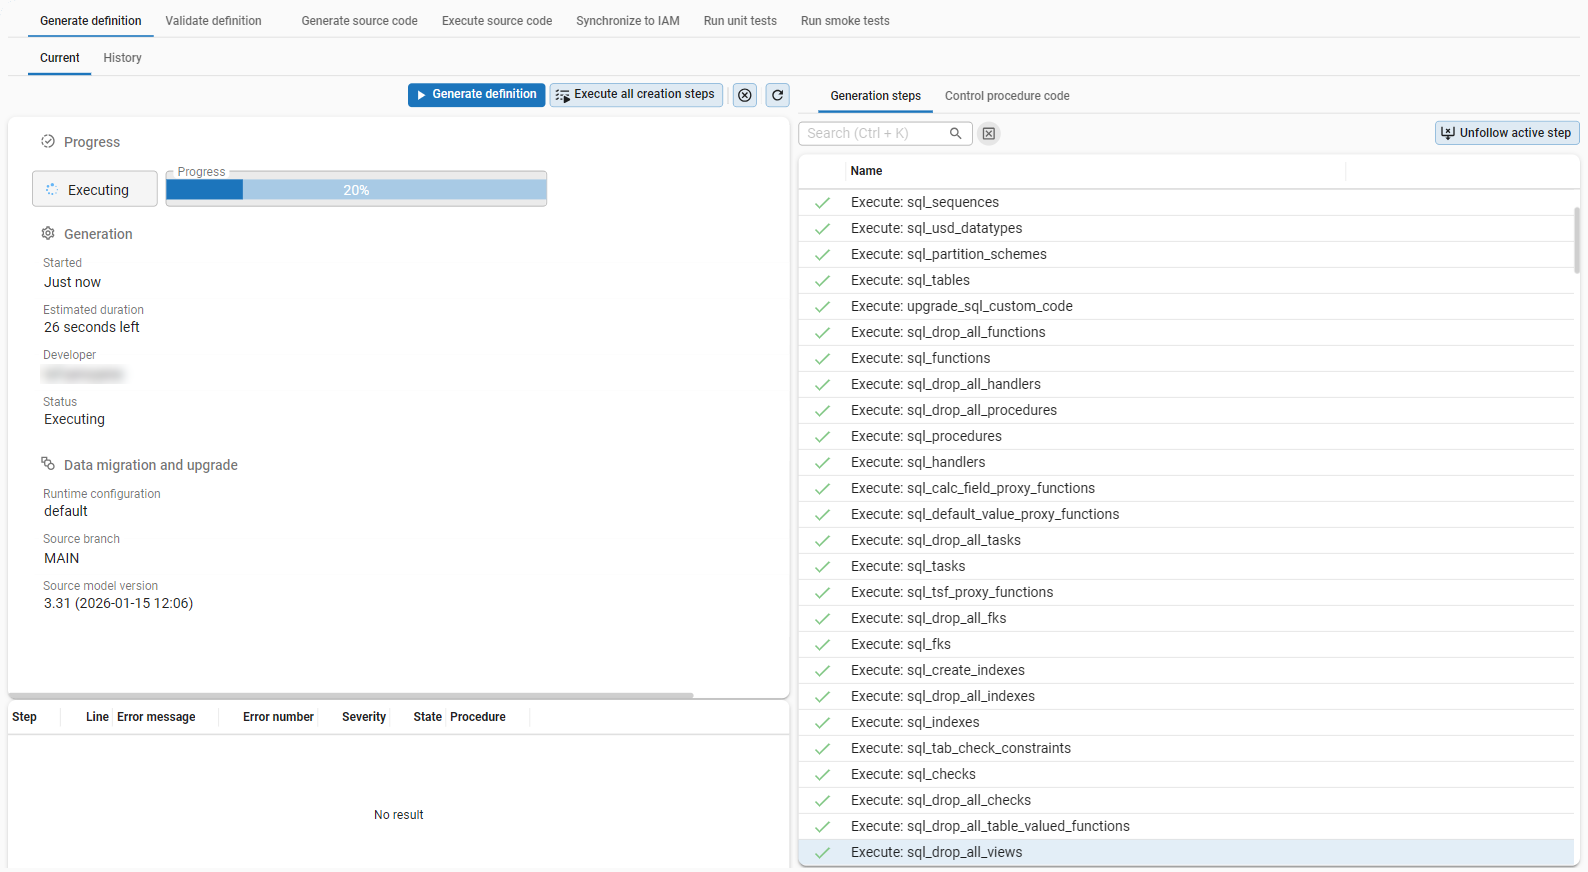This screenshot has height=872, width=1588.
Task: Click the Executing status button
Action: tap(95, 189)
